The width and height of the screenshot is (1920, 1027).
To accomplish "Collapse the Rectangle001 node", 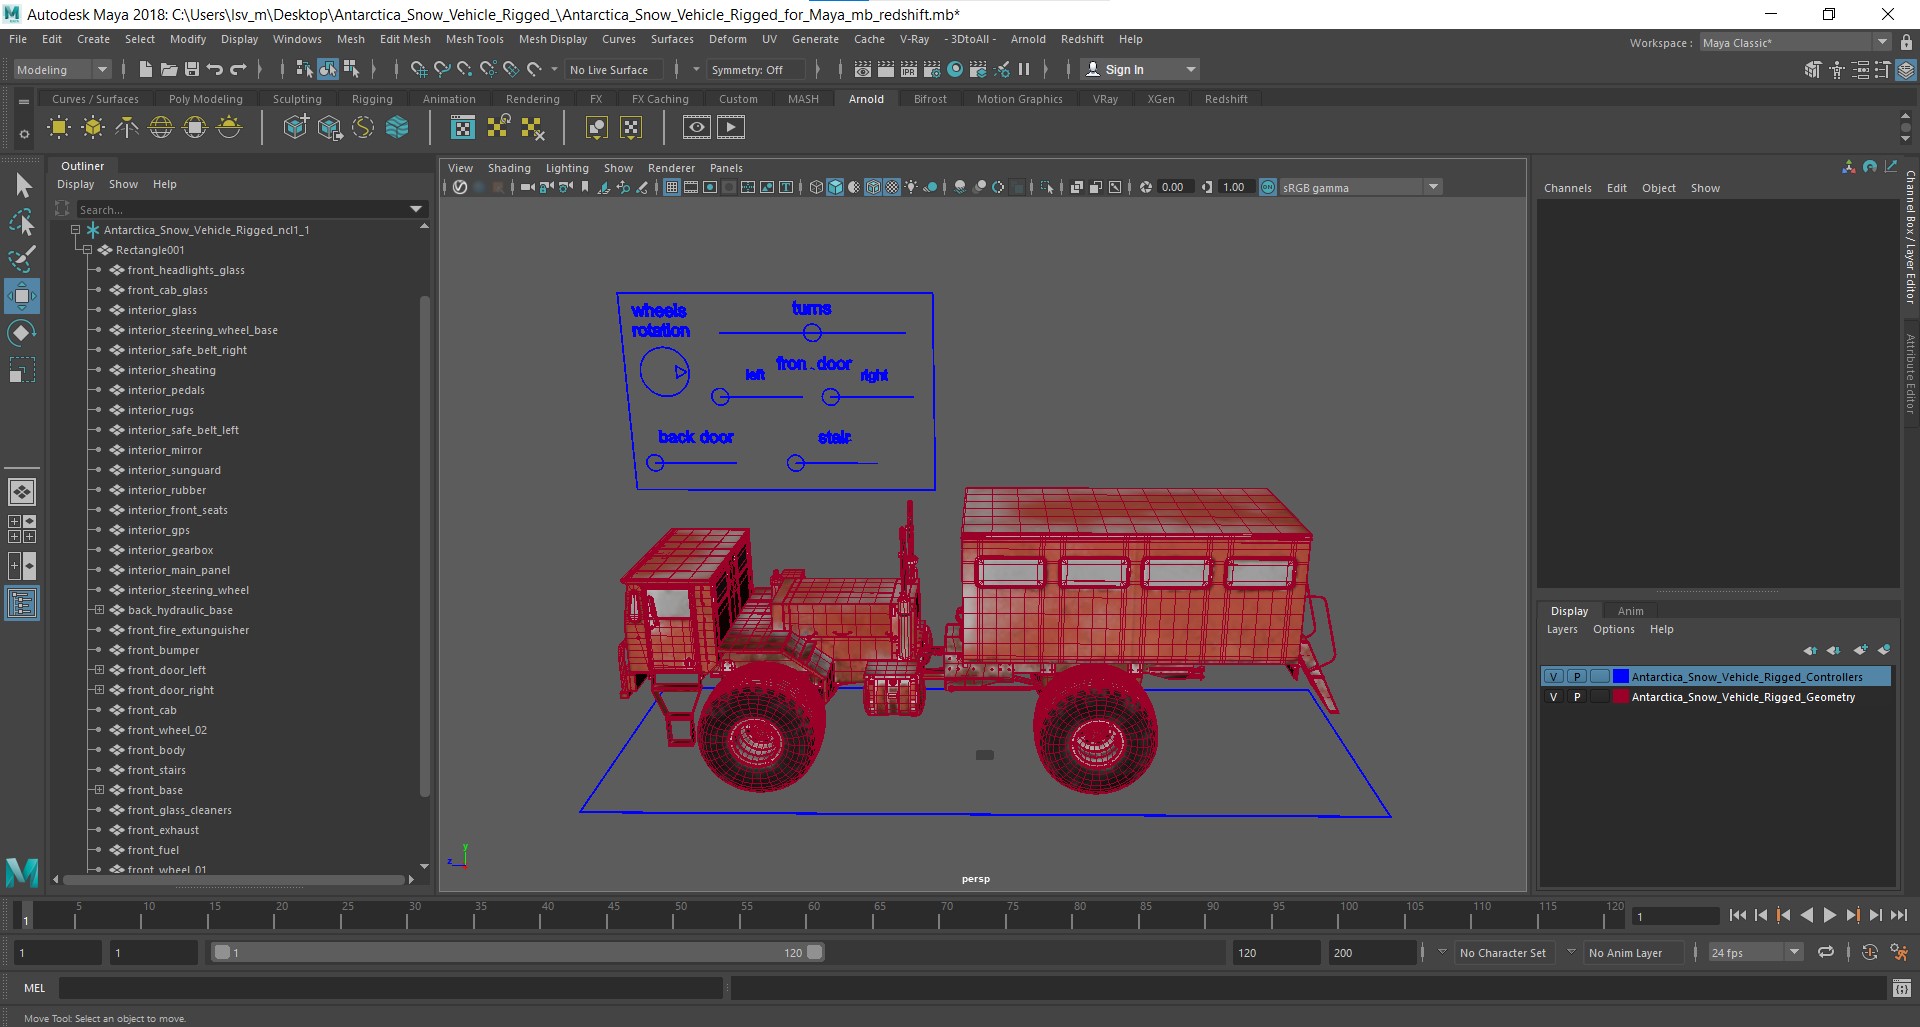I will 87,250.
